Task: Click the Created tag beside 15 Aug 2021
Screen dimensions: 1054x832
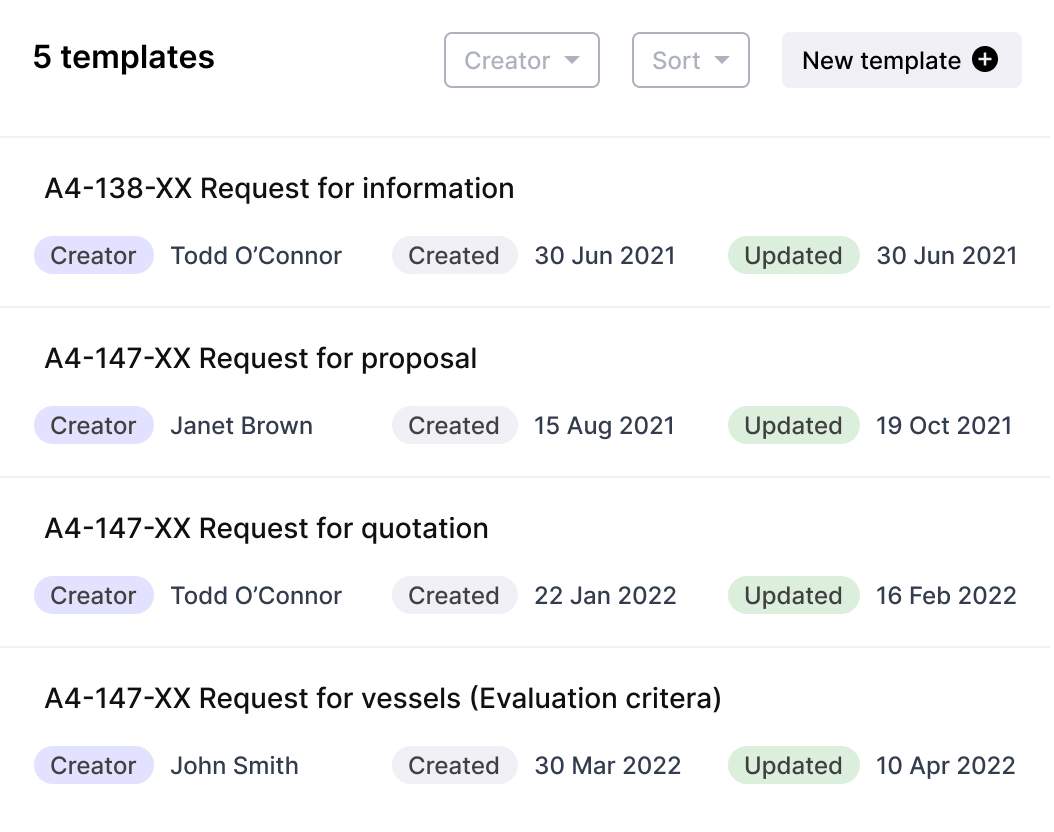Action: tap(454, 426)
